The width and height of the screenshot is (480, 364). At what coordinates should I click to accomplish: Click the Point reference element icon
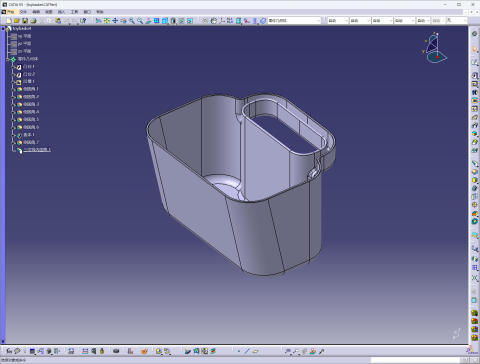click(x=239, y=351)
